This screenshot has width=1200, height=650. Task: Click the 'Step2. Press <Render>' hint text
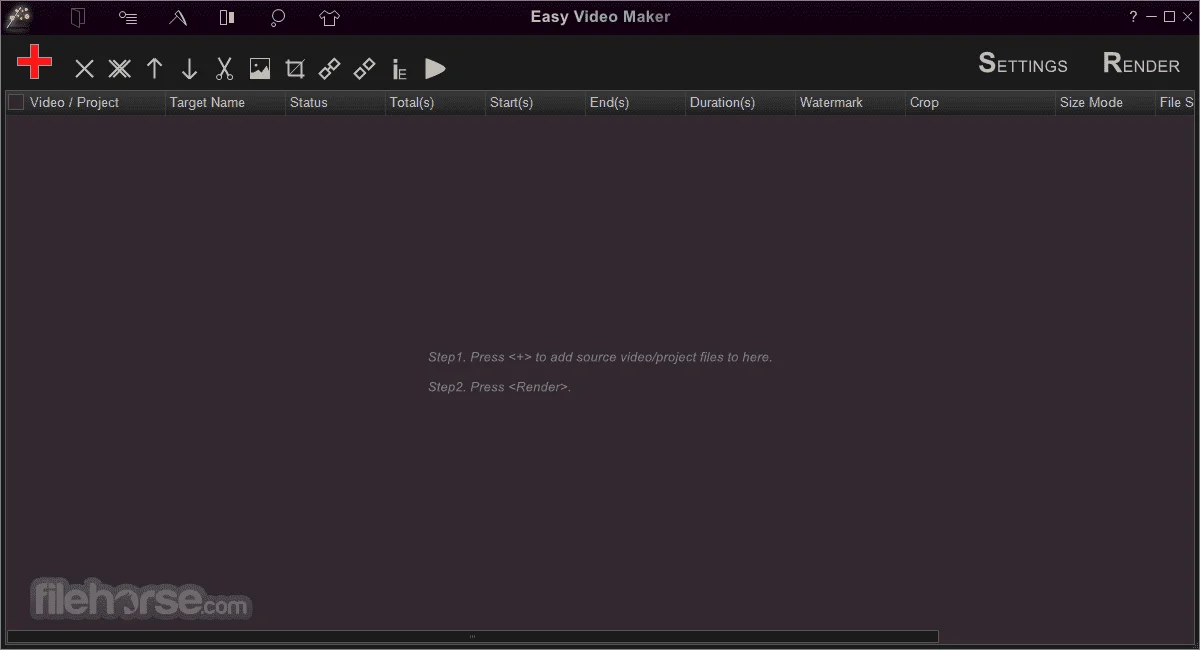click(500, 387)
